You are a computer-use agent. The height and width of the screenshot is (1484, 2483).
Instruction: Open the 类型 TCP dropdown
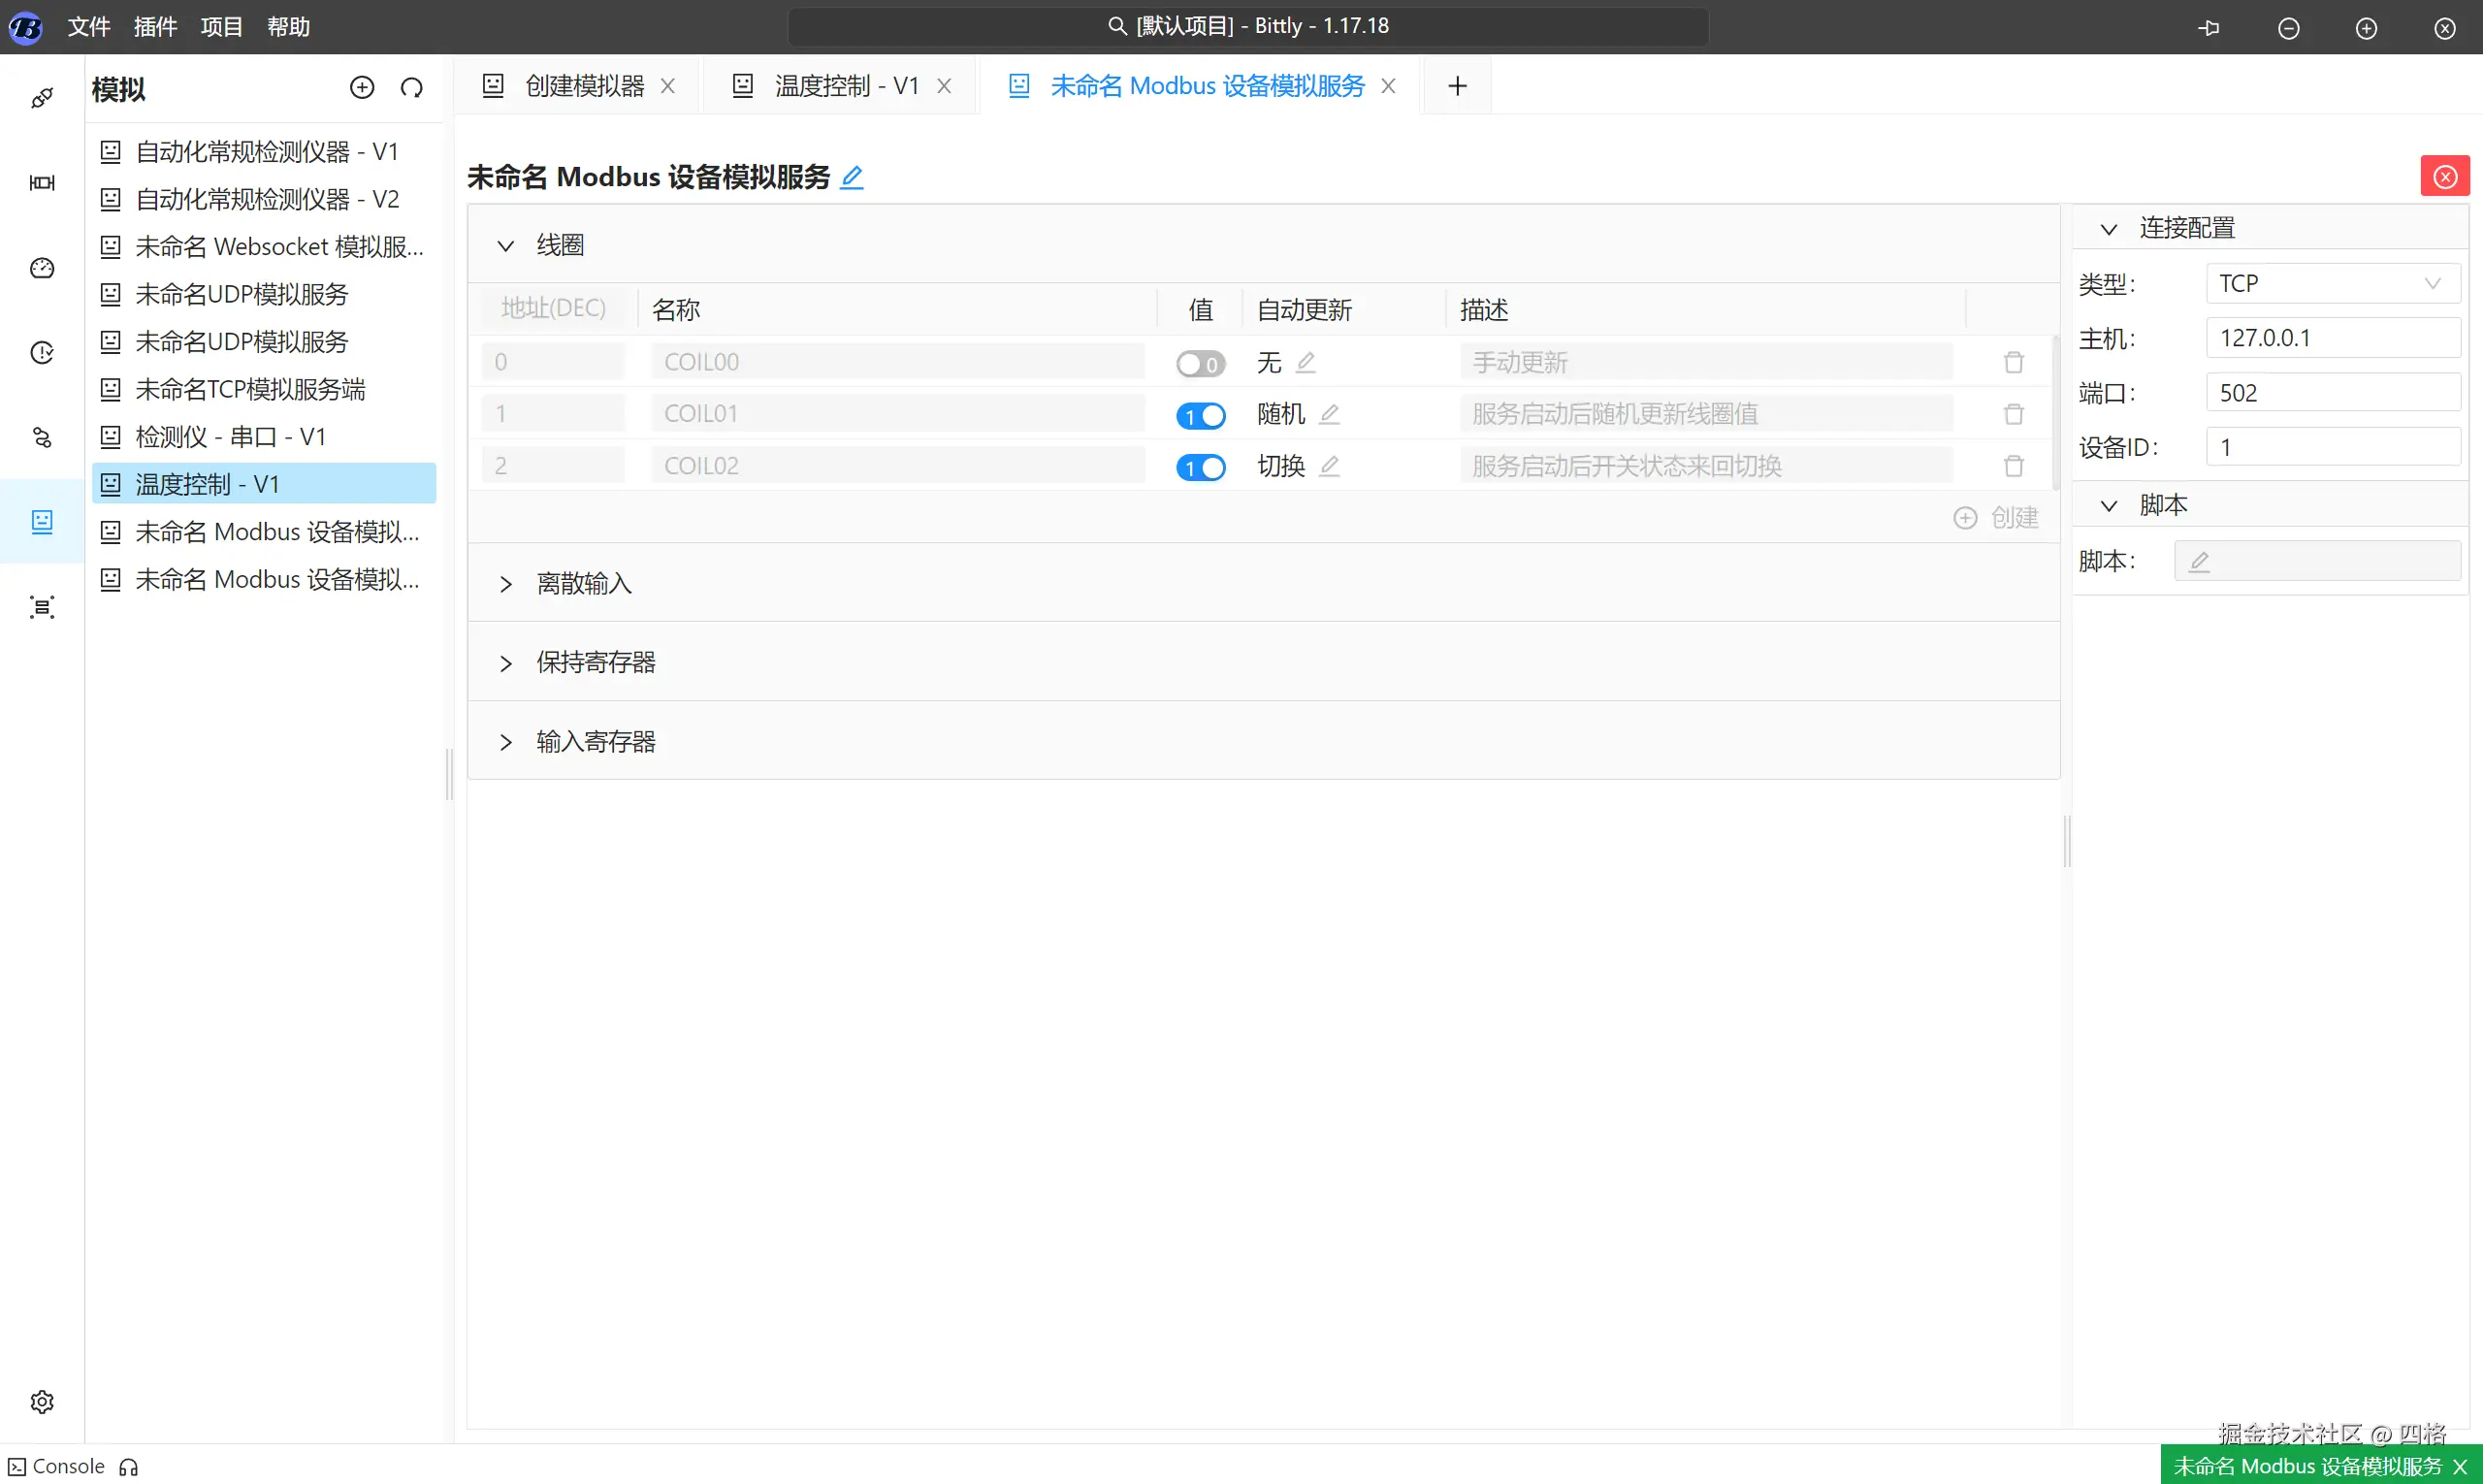point(2332,284)
